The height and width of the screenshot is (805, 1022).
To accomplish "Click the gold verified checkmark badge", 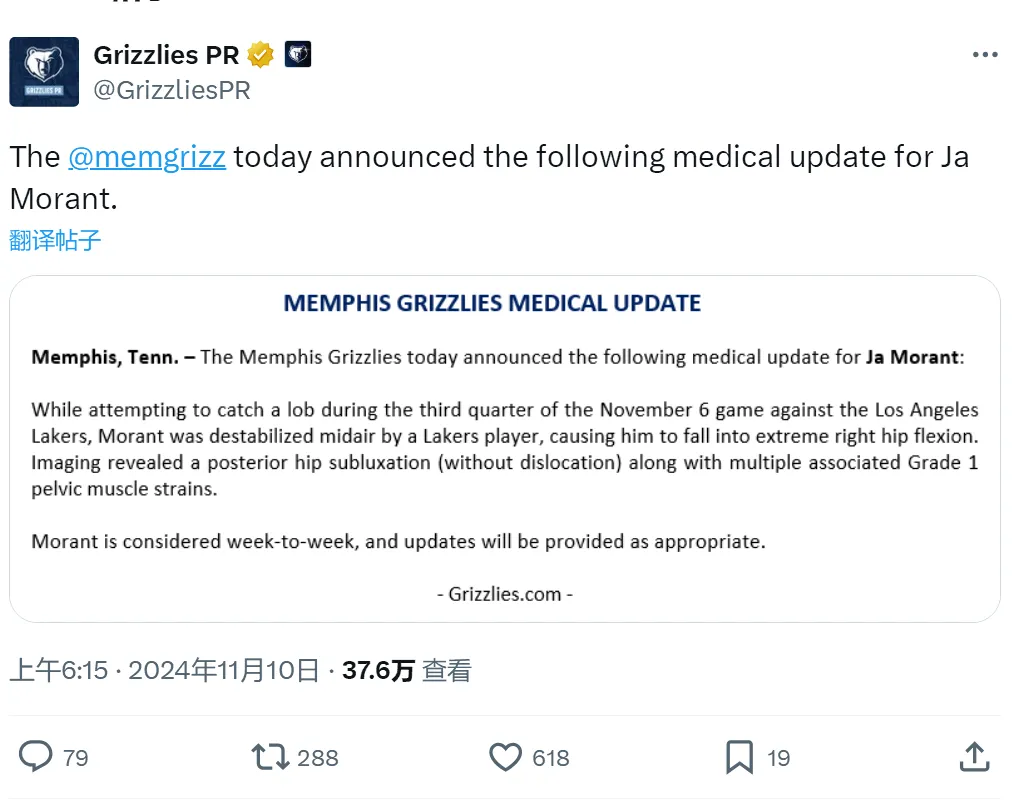I will click(x=261, y=55).
